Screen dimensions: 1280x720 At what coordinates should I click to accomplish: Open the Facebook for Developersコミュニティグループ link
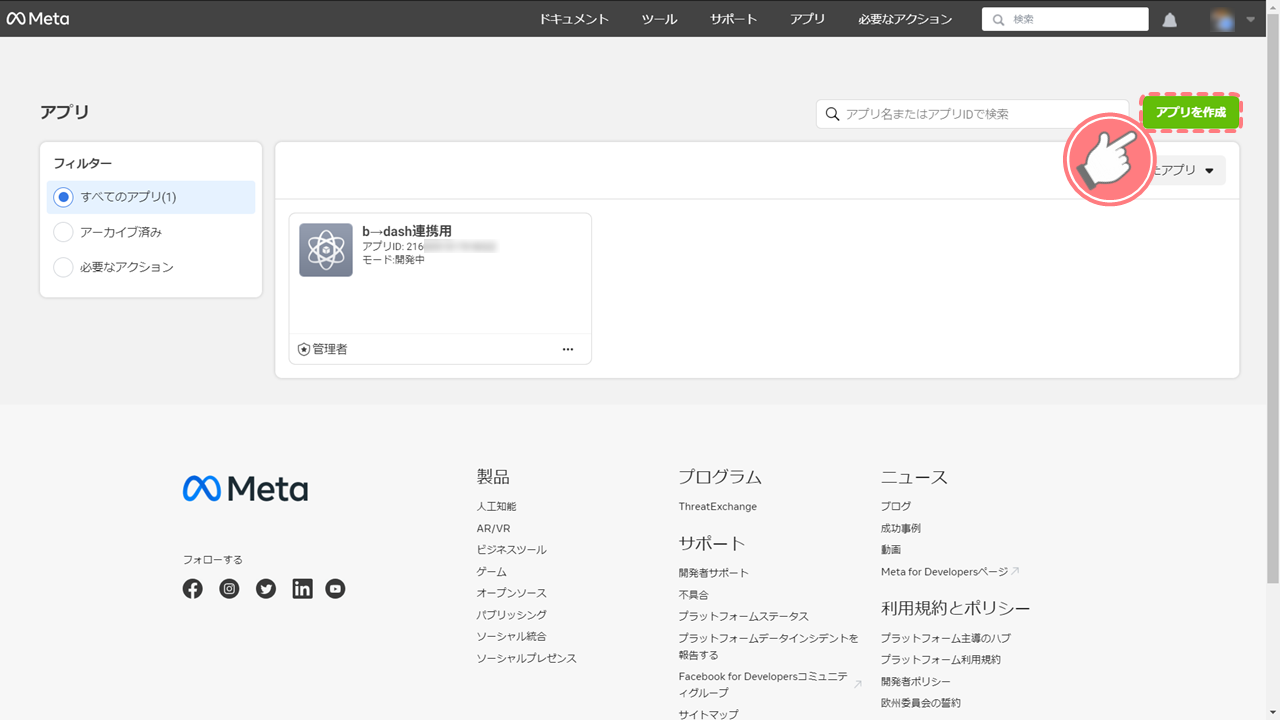(x=764, y=685)
